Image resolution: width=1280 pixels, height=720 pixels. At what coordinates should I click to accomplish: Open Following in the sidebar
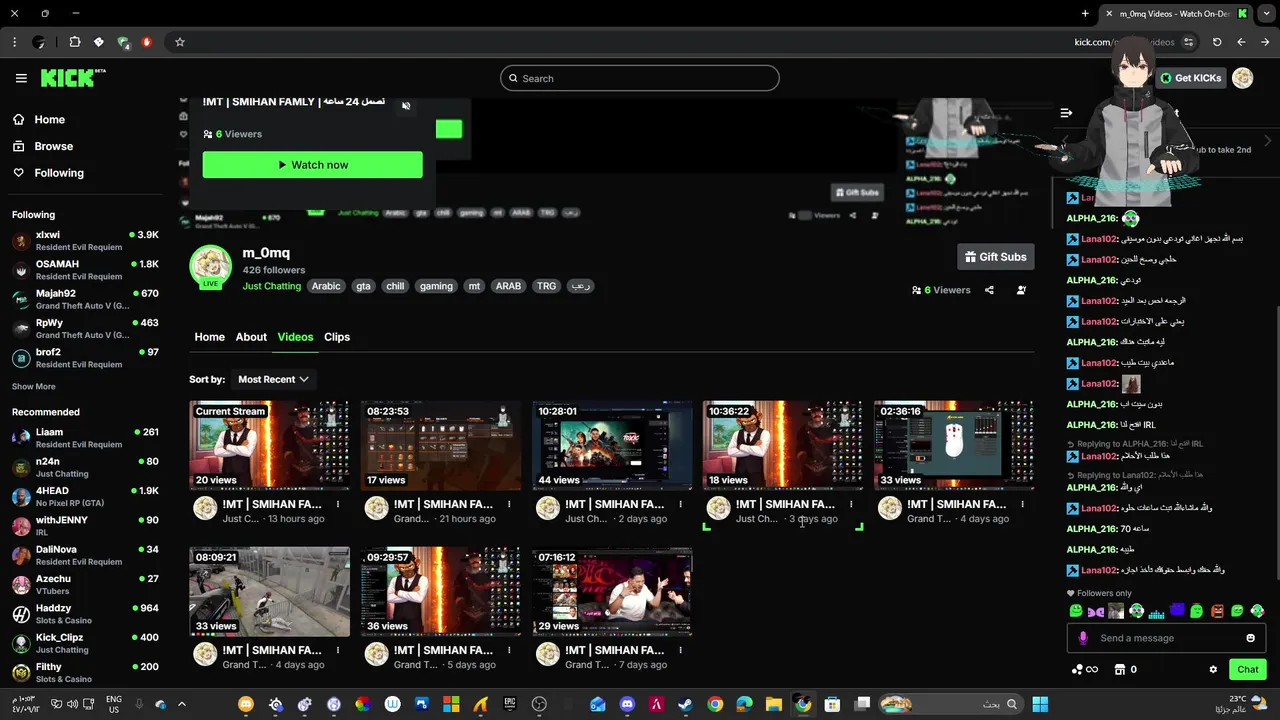[x=49, y=173]
